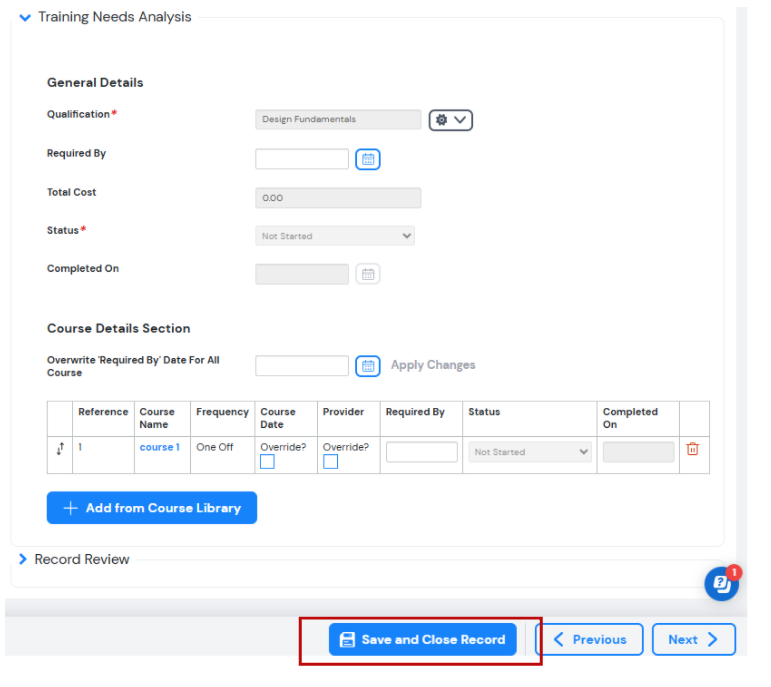771x687 pixels.
Task: Go to the Previous page
Action: [589, 639]
